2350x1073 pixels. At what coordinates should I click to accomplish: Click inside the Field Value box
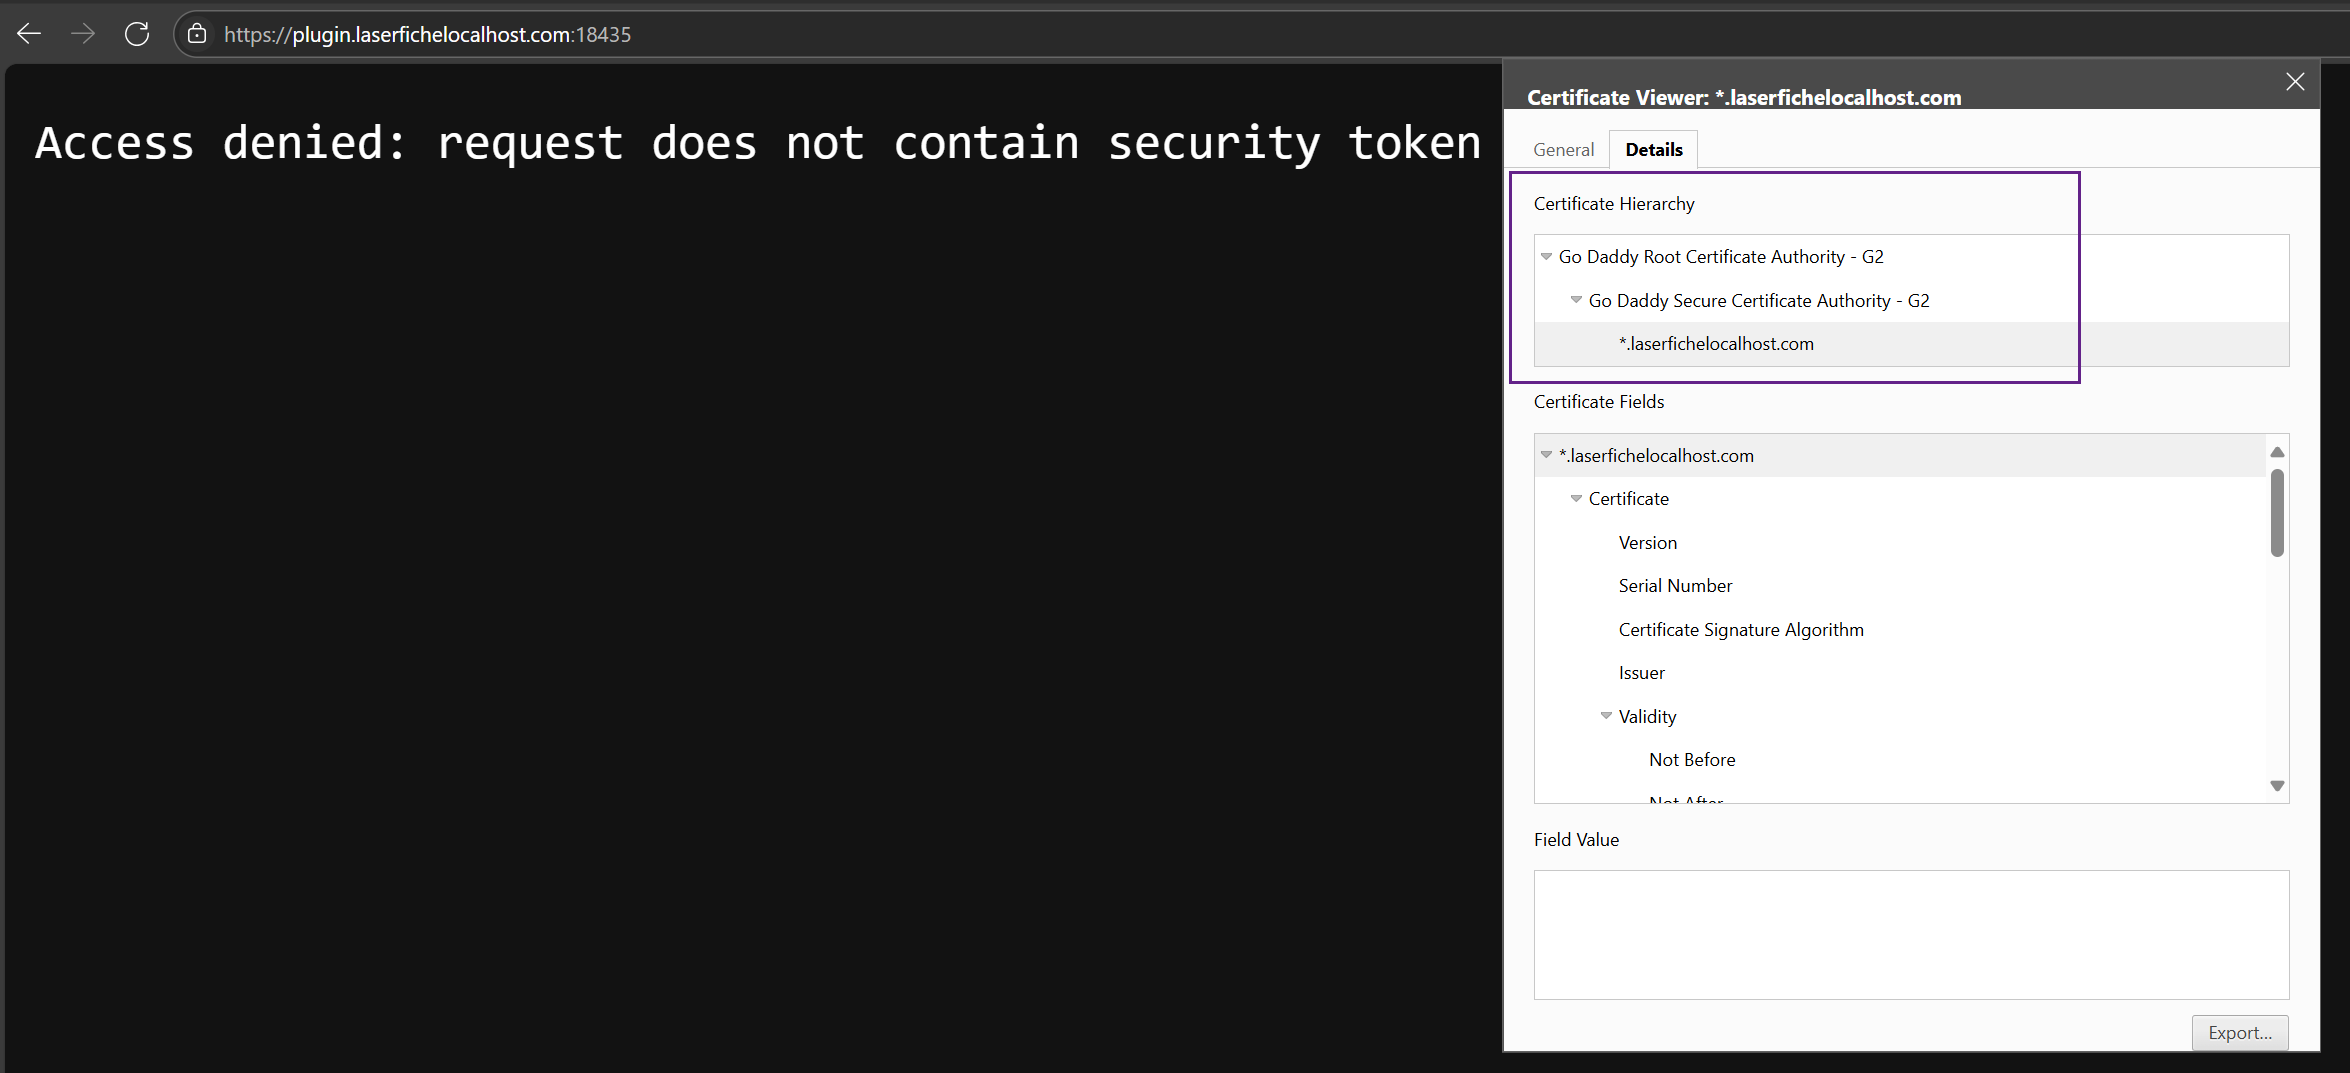click(x=1911, y=935)
